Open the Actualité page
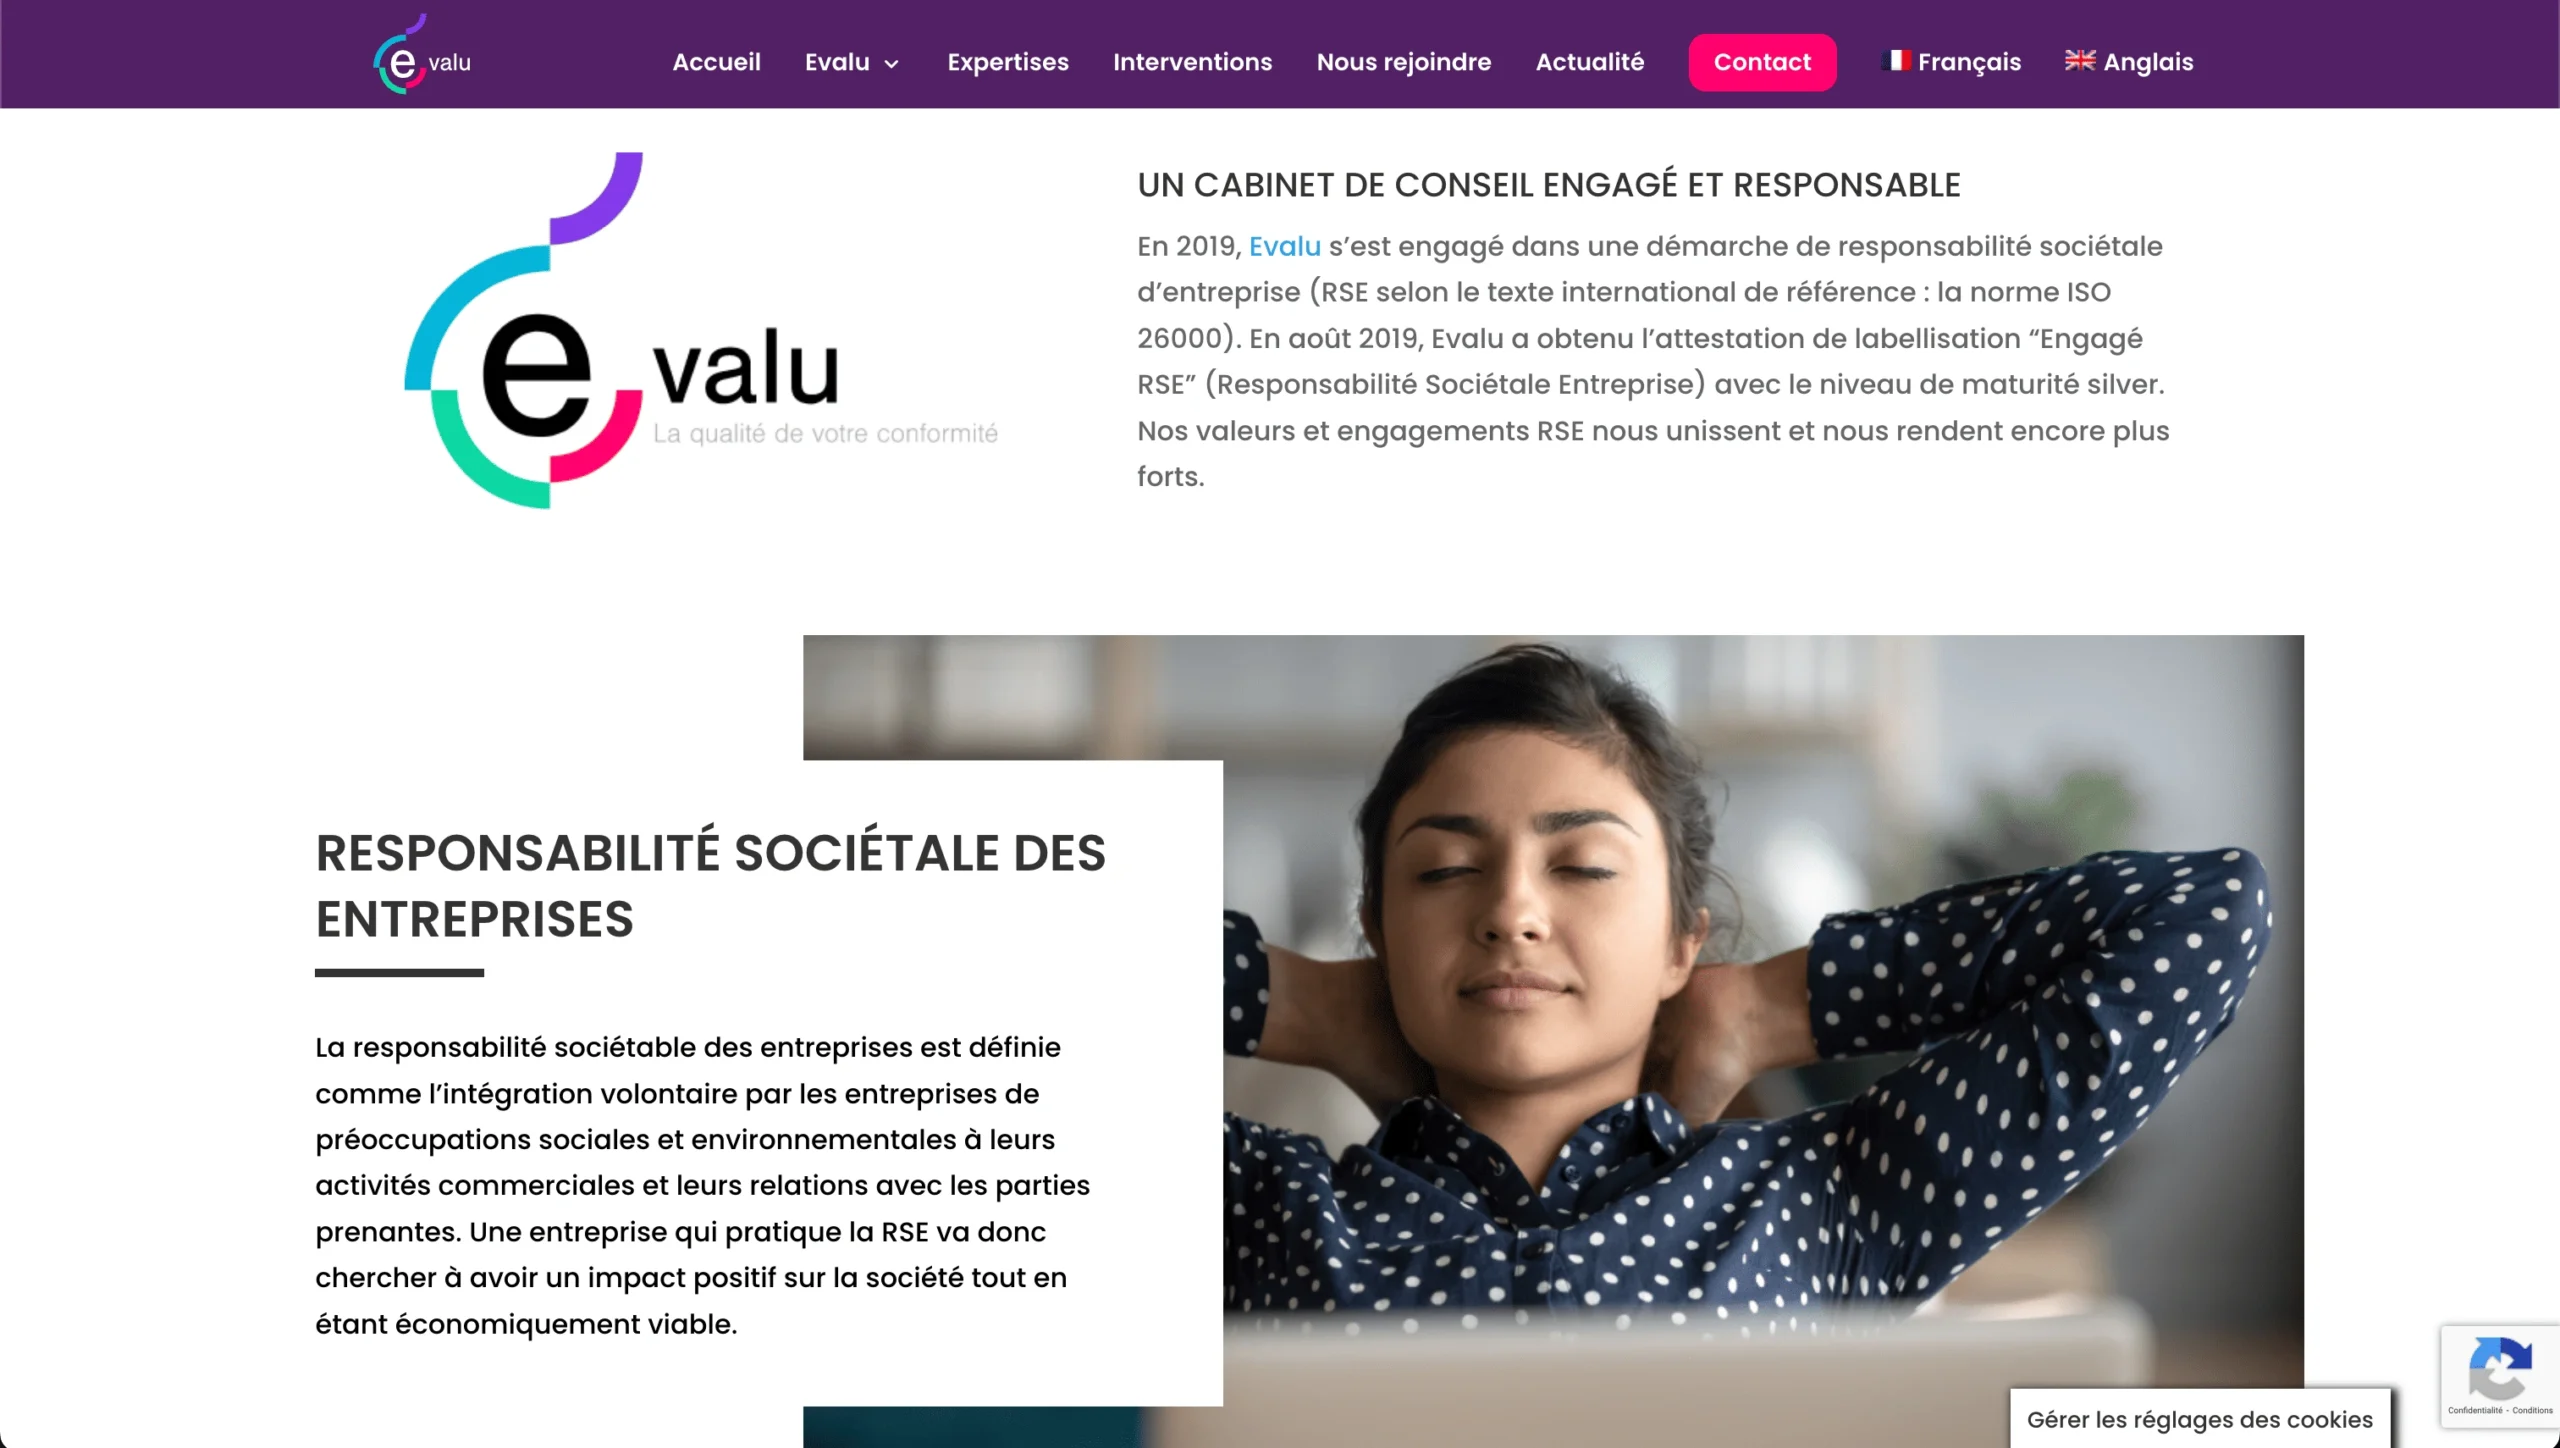This screenshot has height=1448, width=2560. tap(1589, 62)
